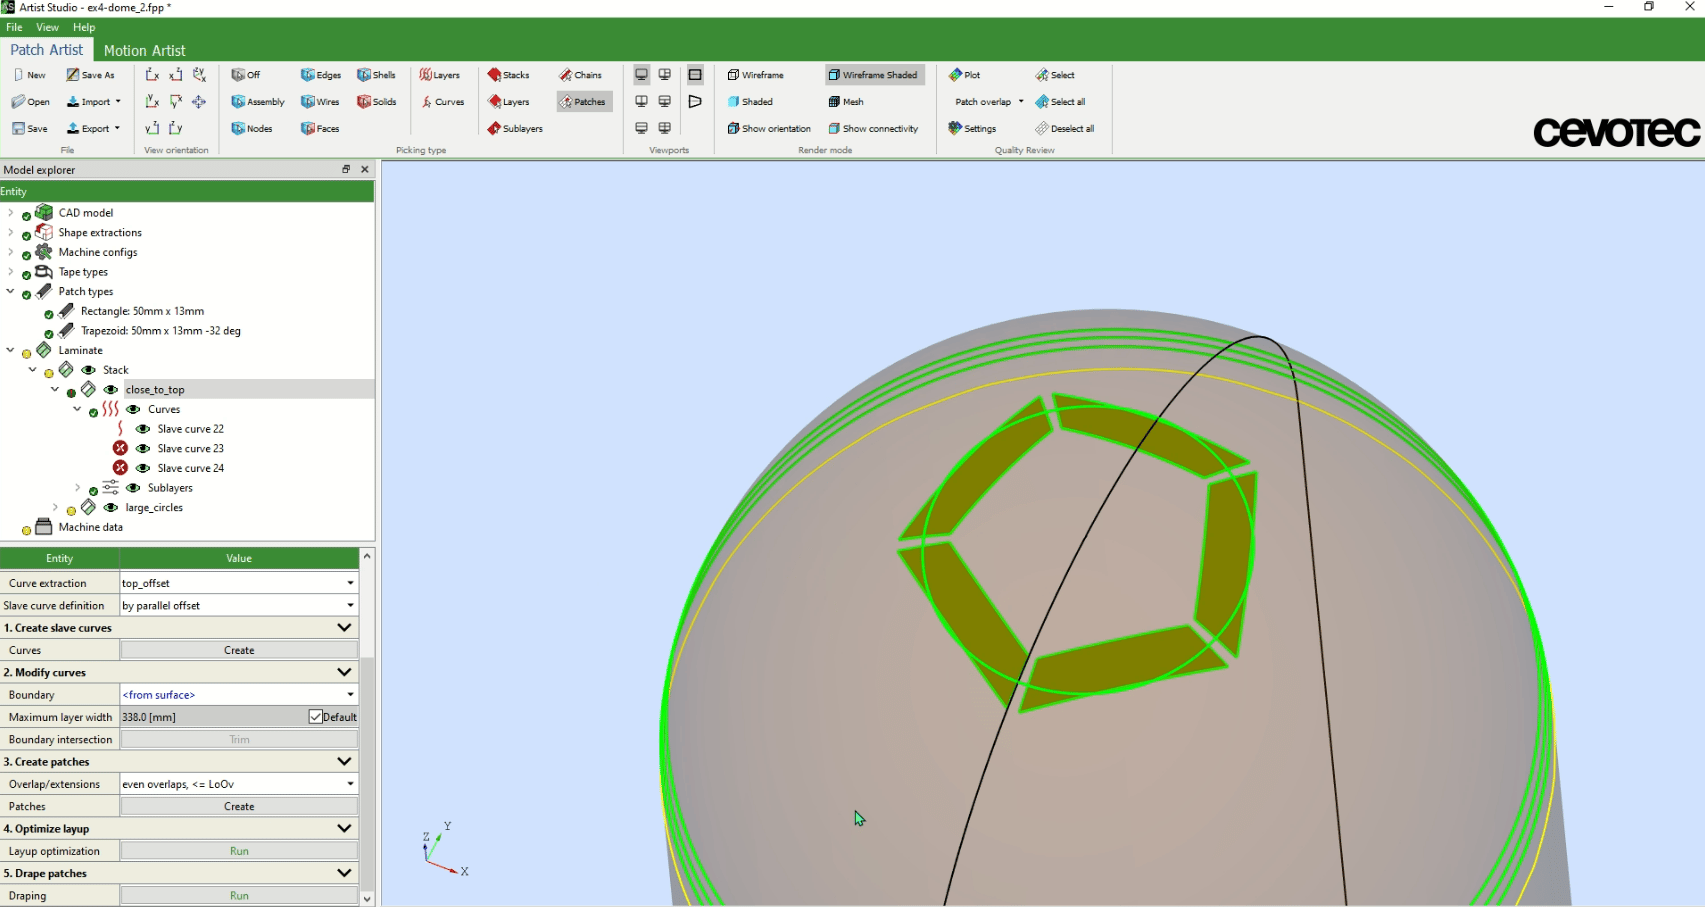Click the Plot tool
The width and height of the screenshot is (1705, 907).
[964, 75]
